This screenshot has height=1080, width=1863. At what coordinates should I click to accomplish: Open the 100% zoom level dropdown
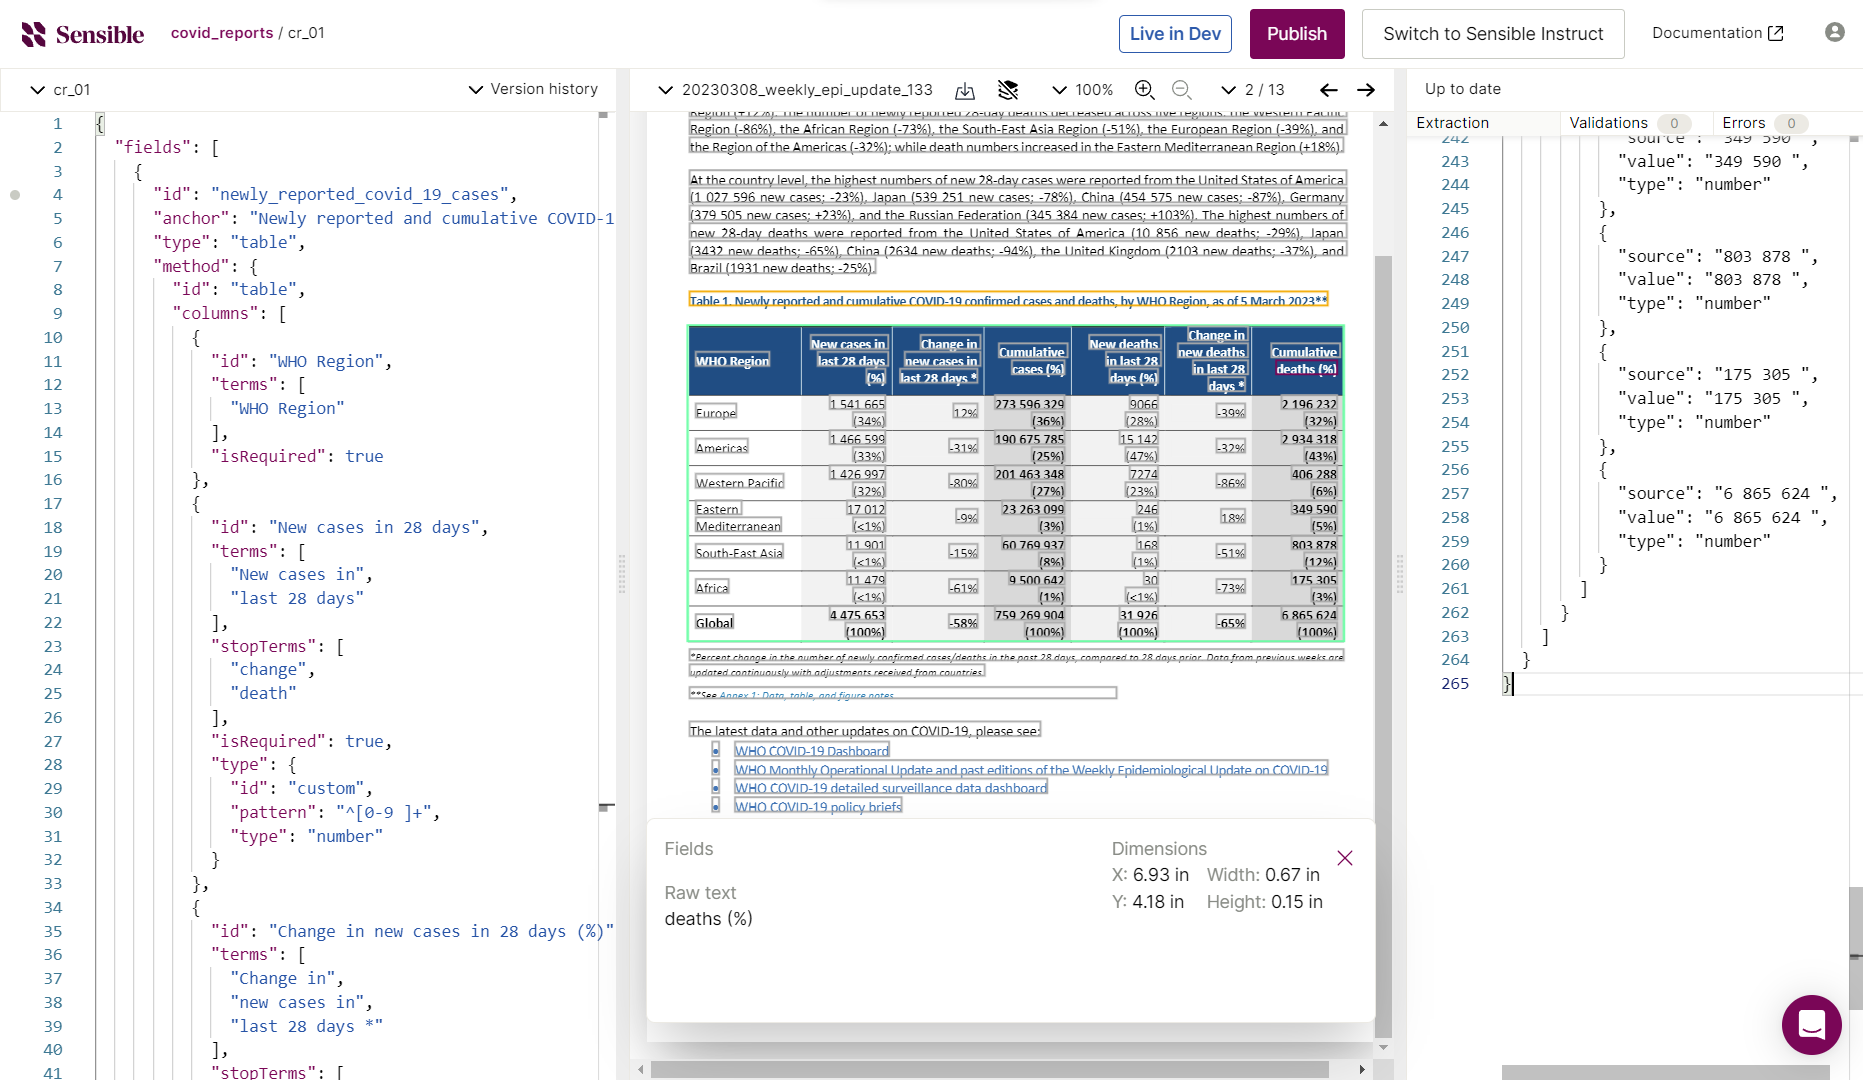click(x=1082, y=90)
